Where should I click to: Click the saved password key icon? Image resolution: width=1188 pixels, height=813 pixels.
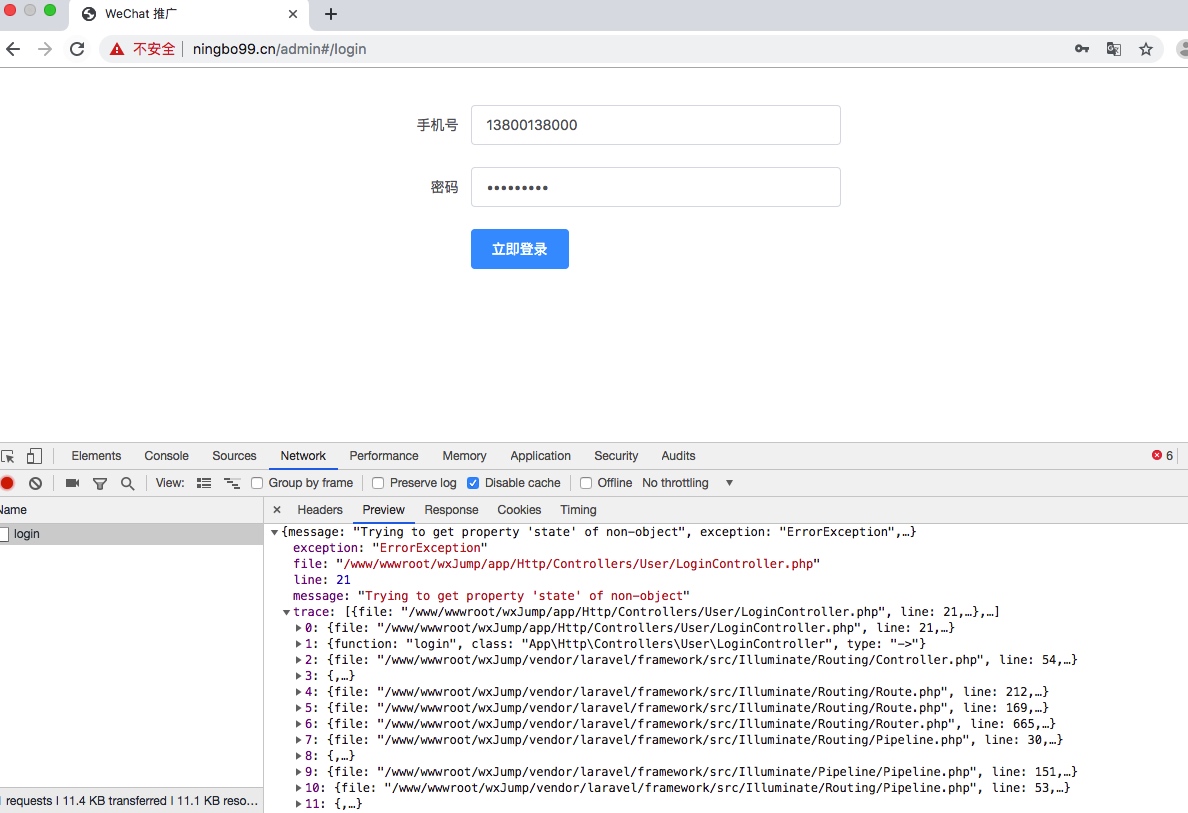point(1082,49)
